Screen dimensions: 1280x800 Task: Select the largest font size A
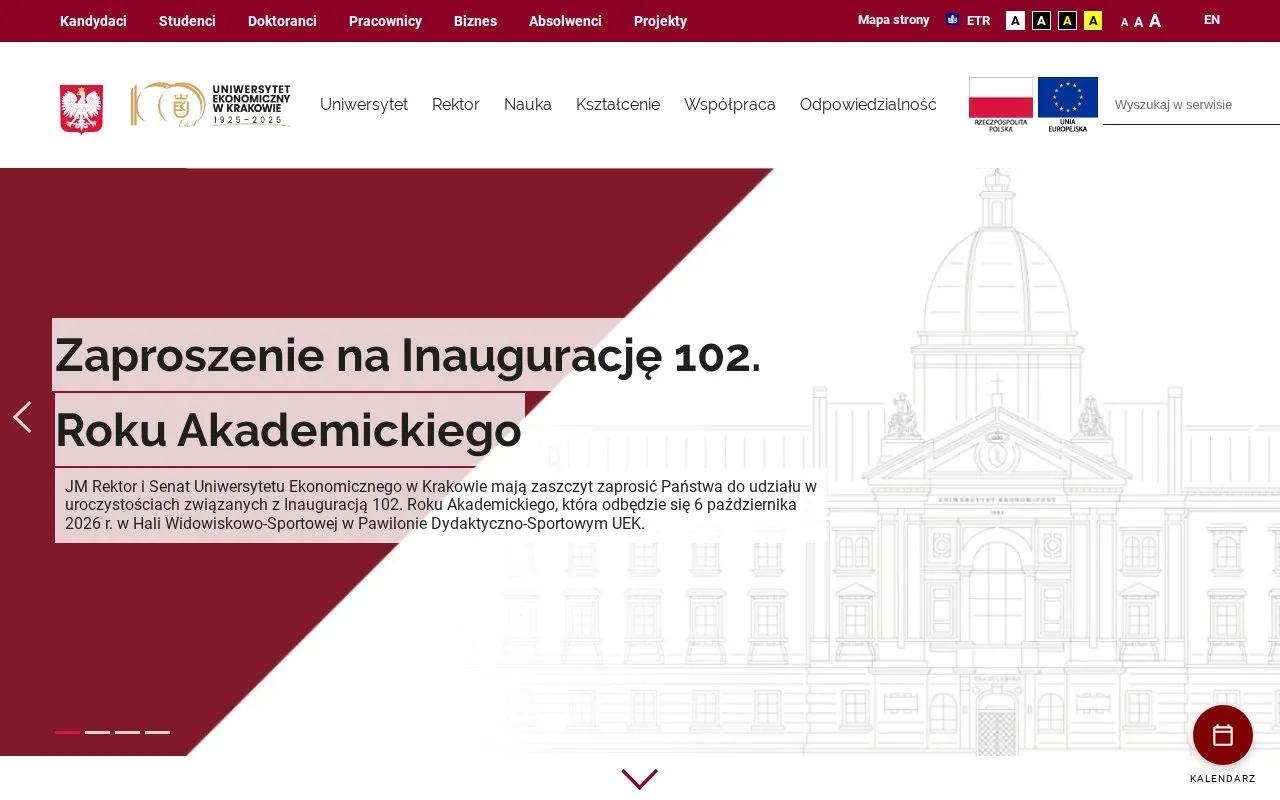[x=1155, y=21]
